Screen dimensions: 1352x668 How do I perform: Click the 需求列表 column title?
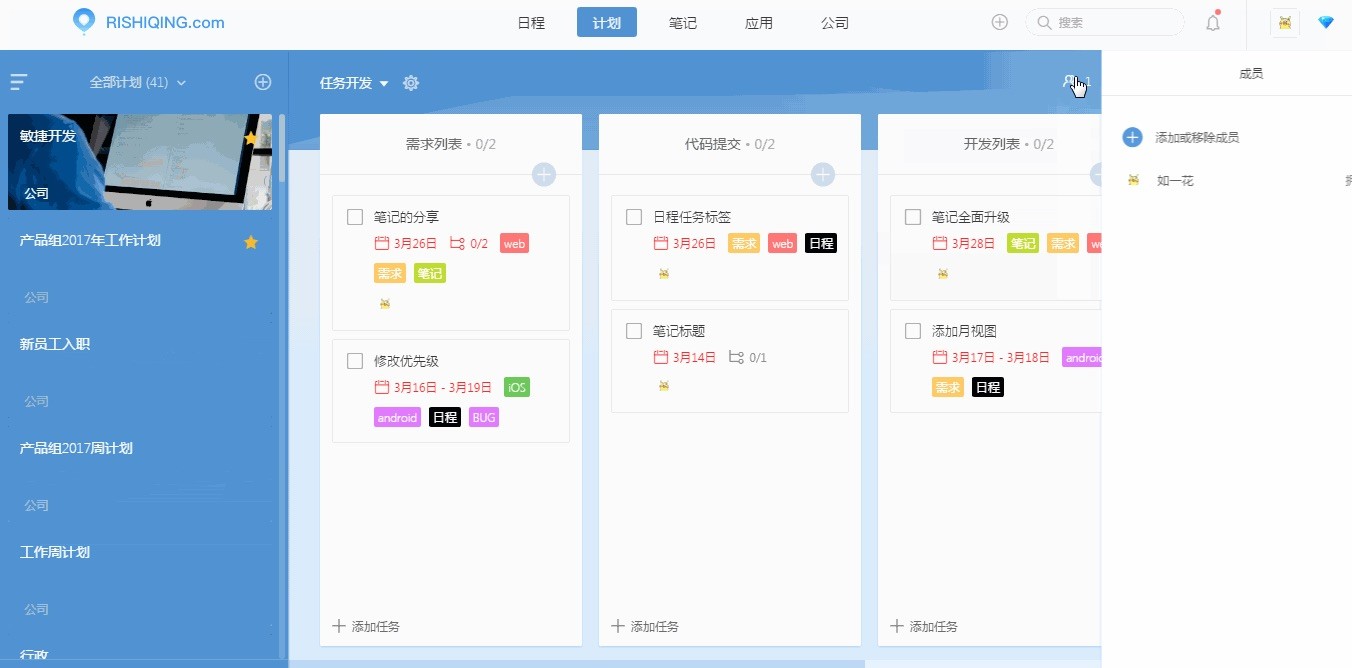tap(433, 144)
